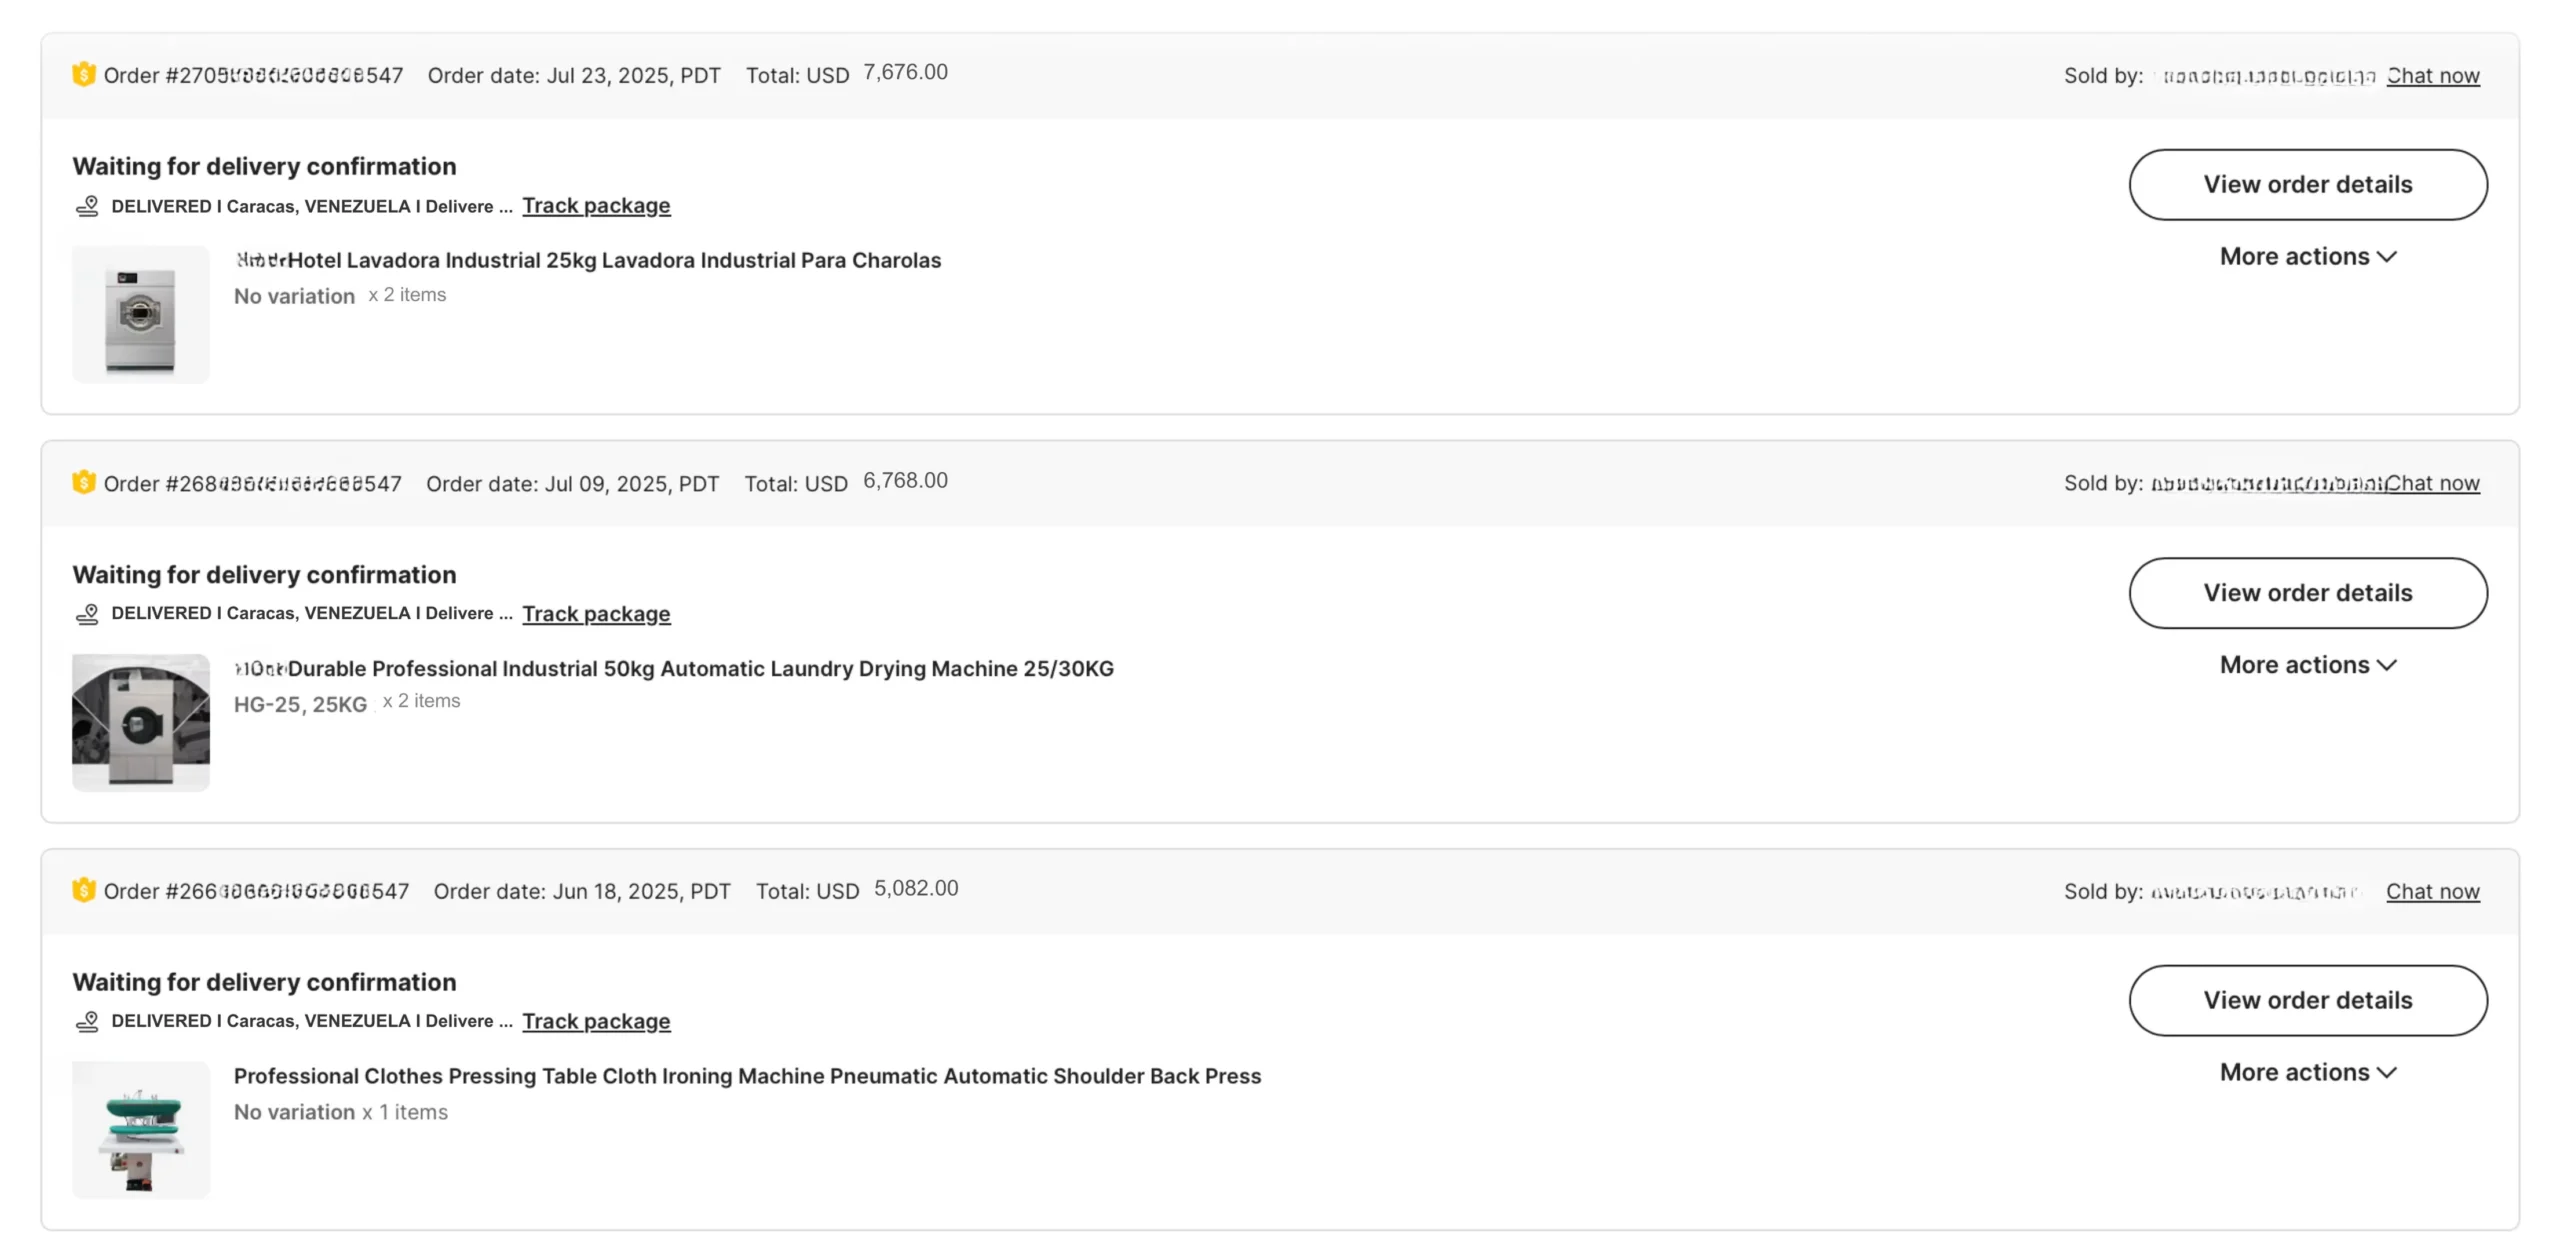
Task: Expand More actions for the USD 5,082.00 order
Action: (x=2307, y=1072)
